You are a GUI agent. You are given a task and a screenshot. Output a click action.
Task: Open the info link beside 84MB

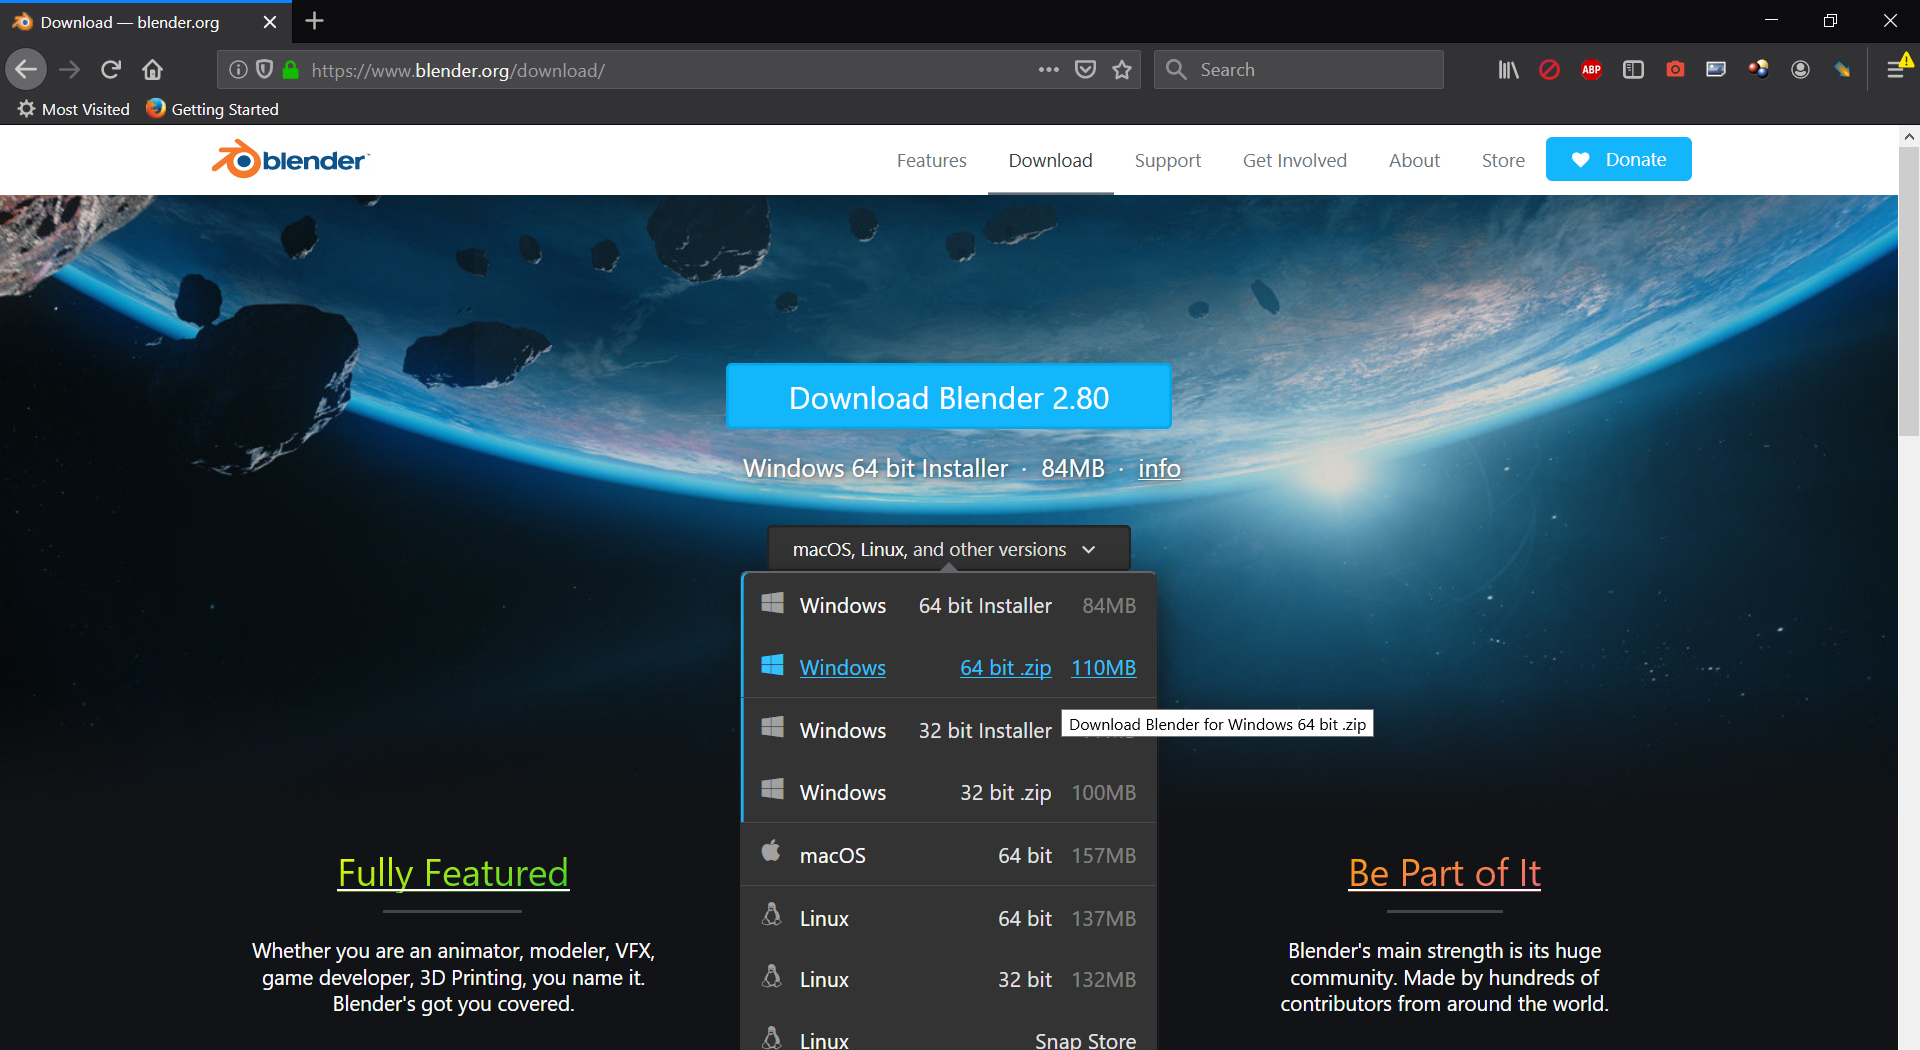[1159, 468]
